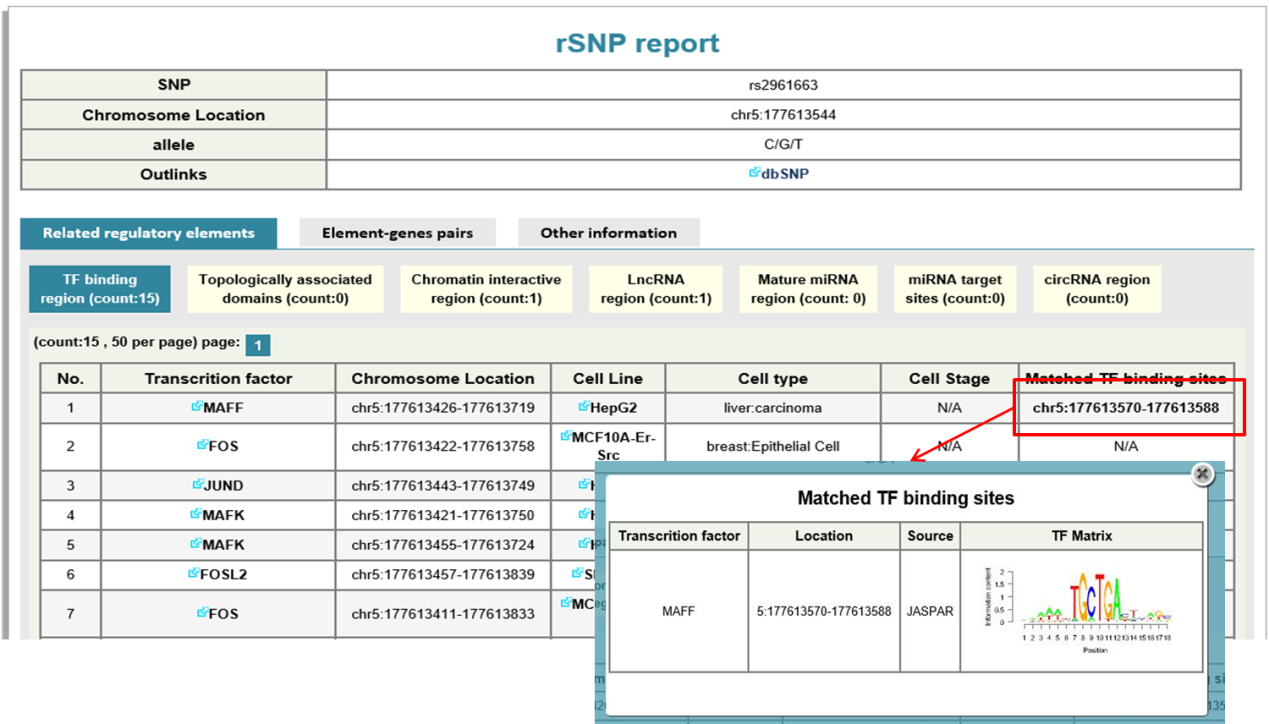Show the miRNA target sites sub-tab

coord(954,289)
